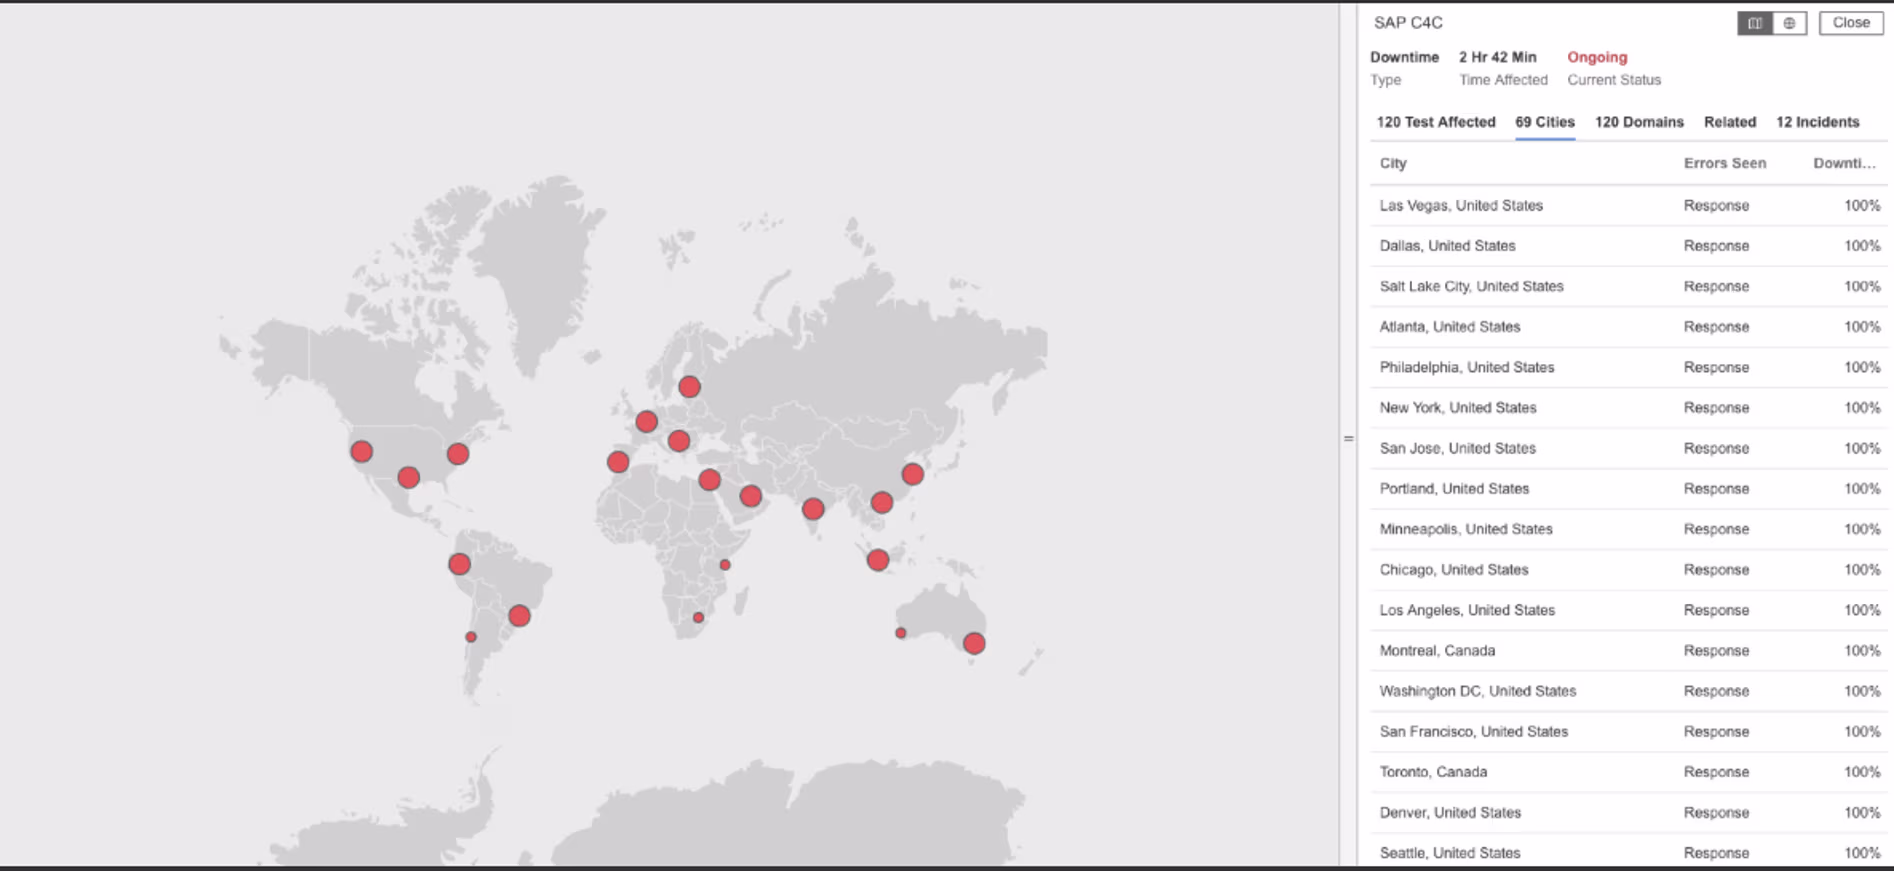
Task: Click the panel divider handle
Action: (1348, 438)
